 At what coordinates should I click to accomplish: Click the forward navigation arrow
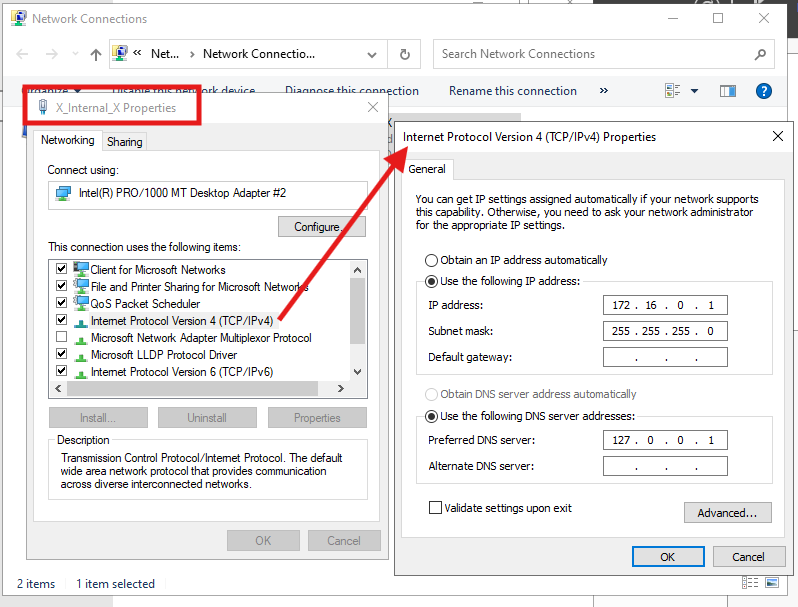[x=52, y=54]
